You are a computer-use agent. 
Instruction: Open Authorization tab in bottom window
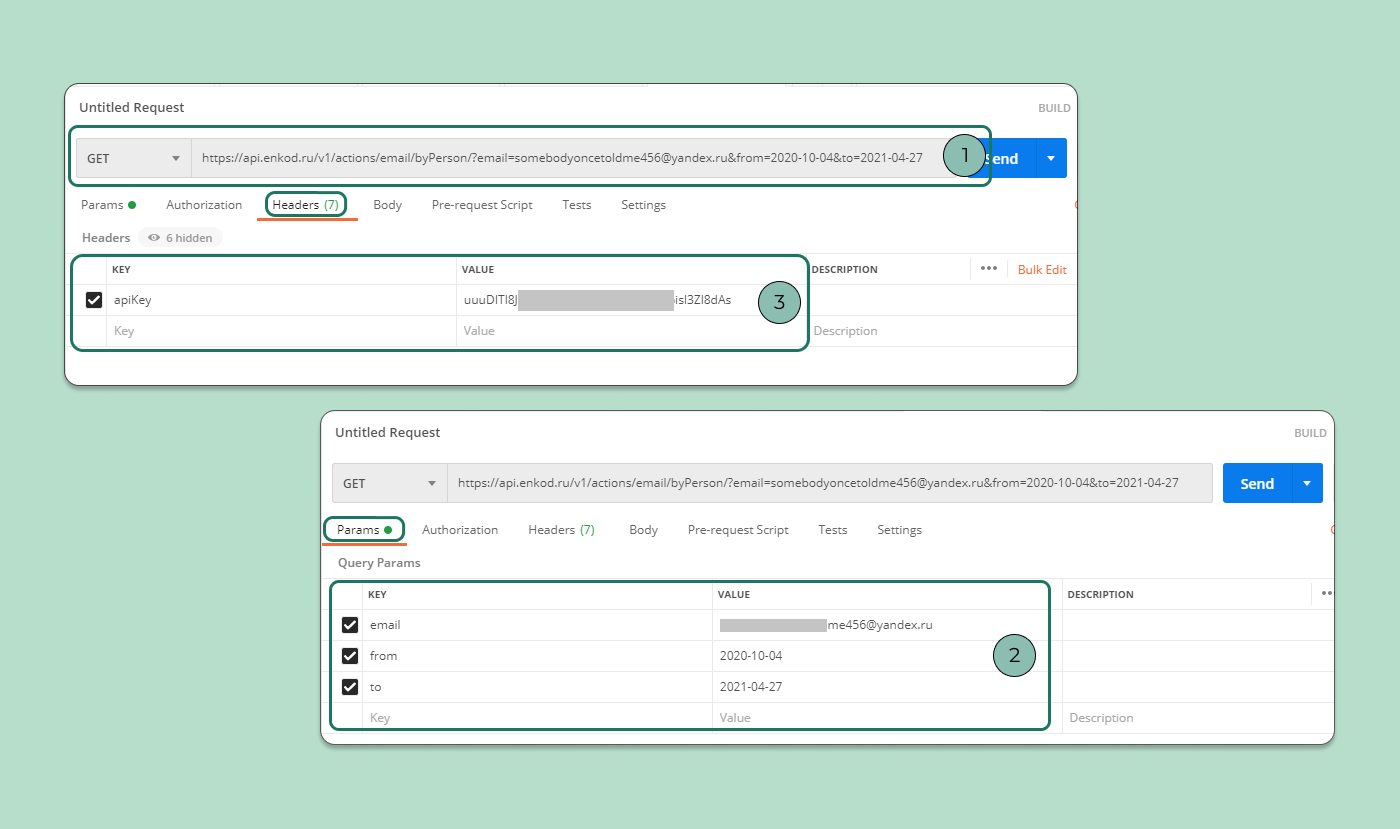tap(460, 530)
